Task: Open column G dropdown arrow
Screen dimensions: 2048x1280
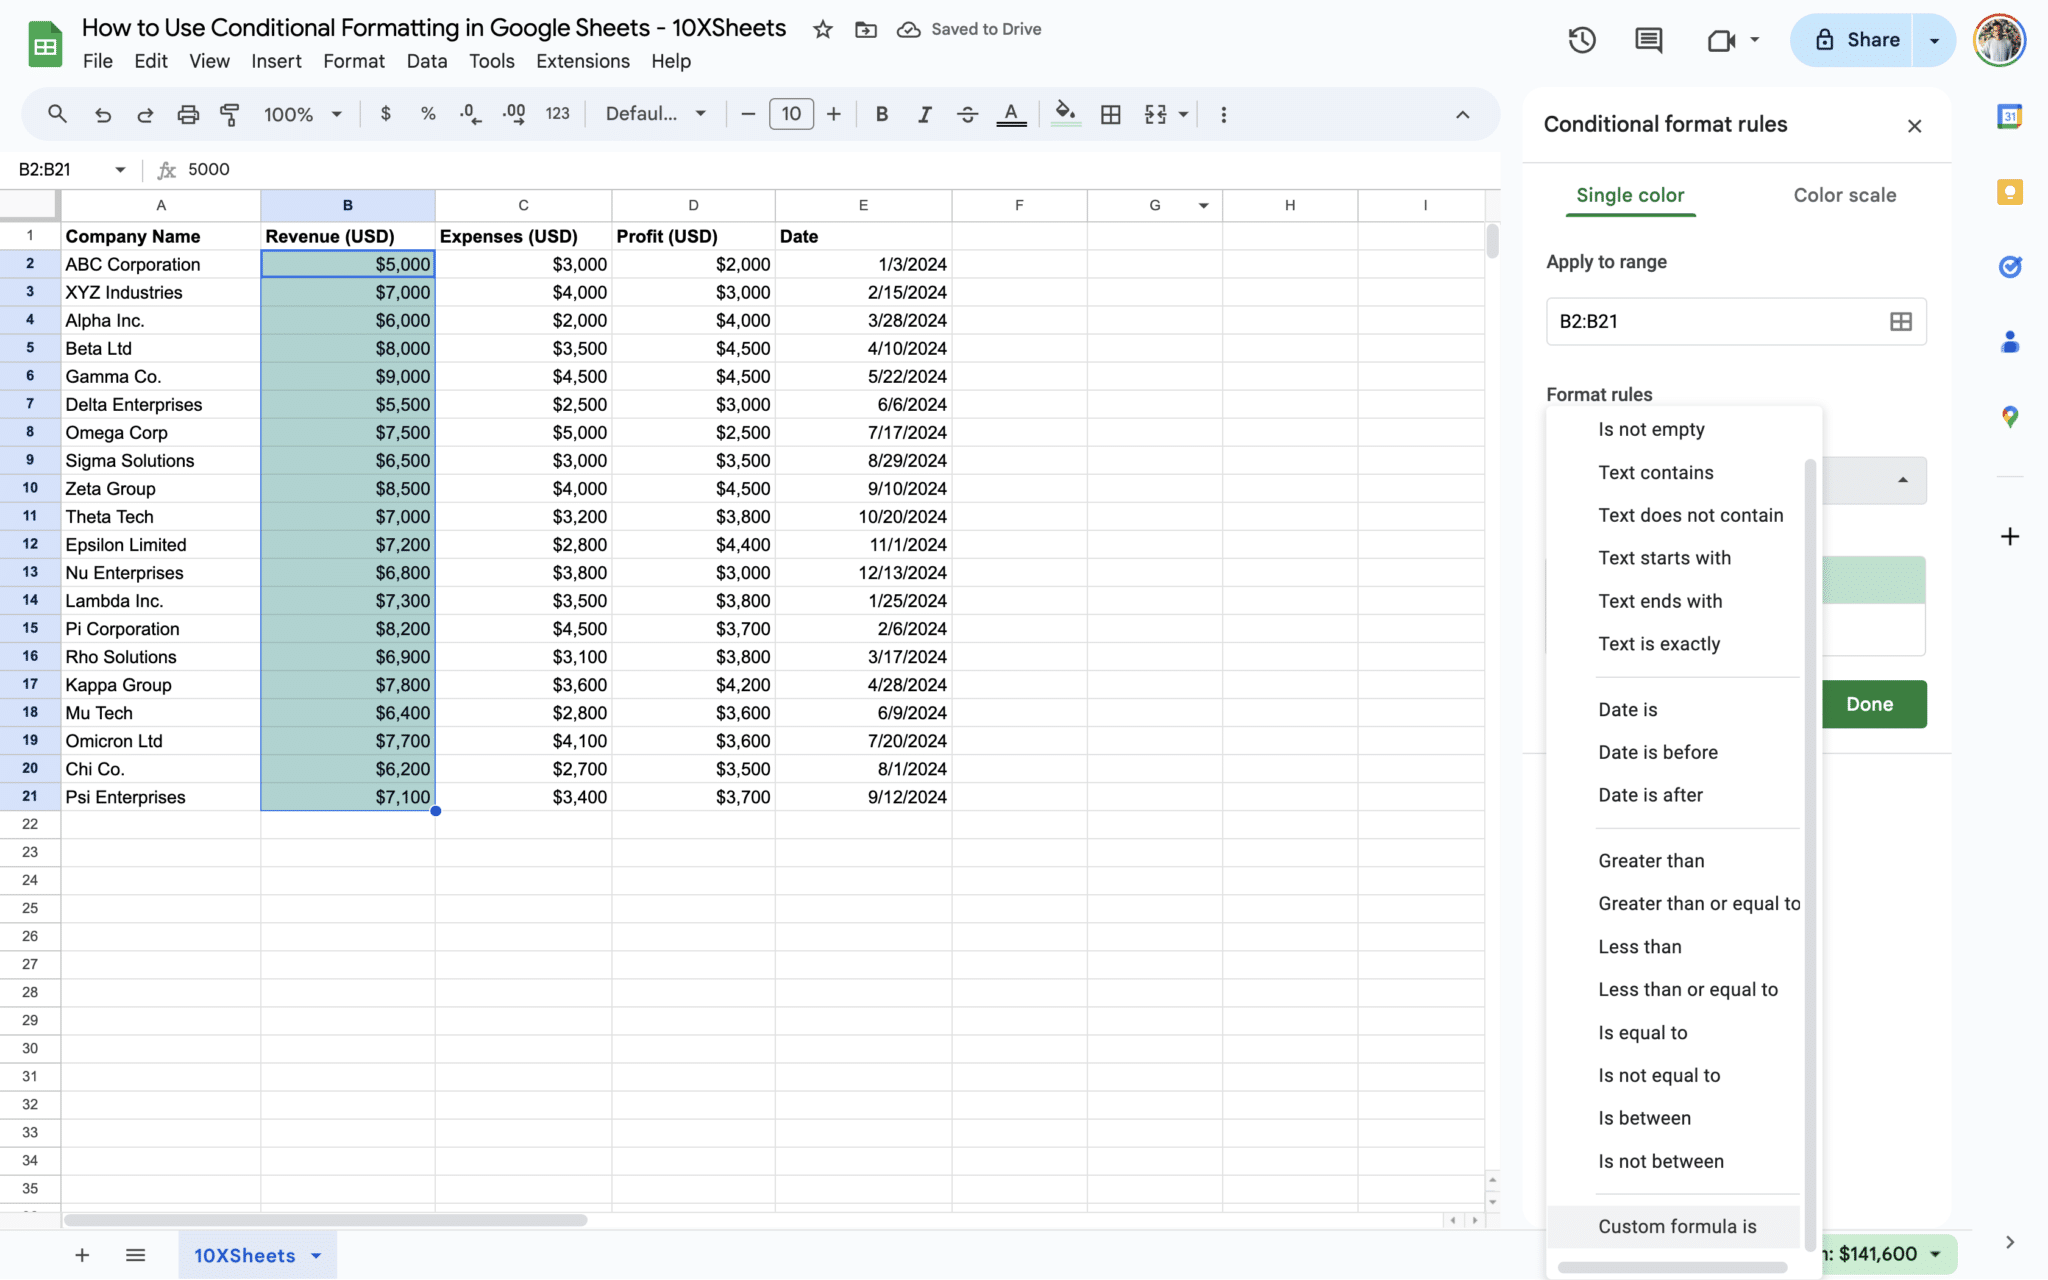Action: coord(1204,206)
